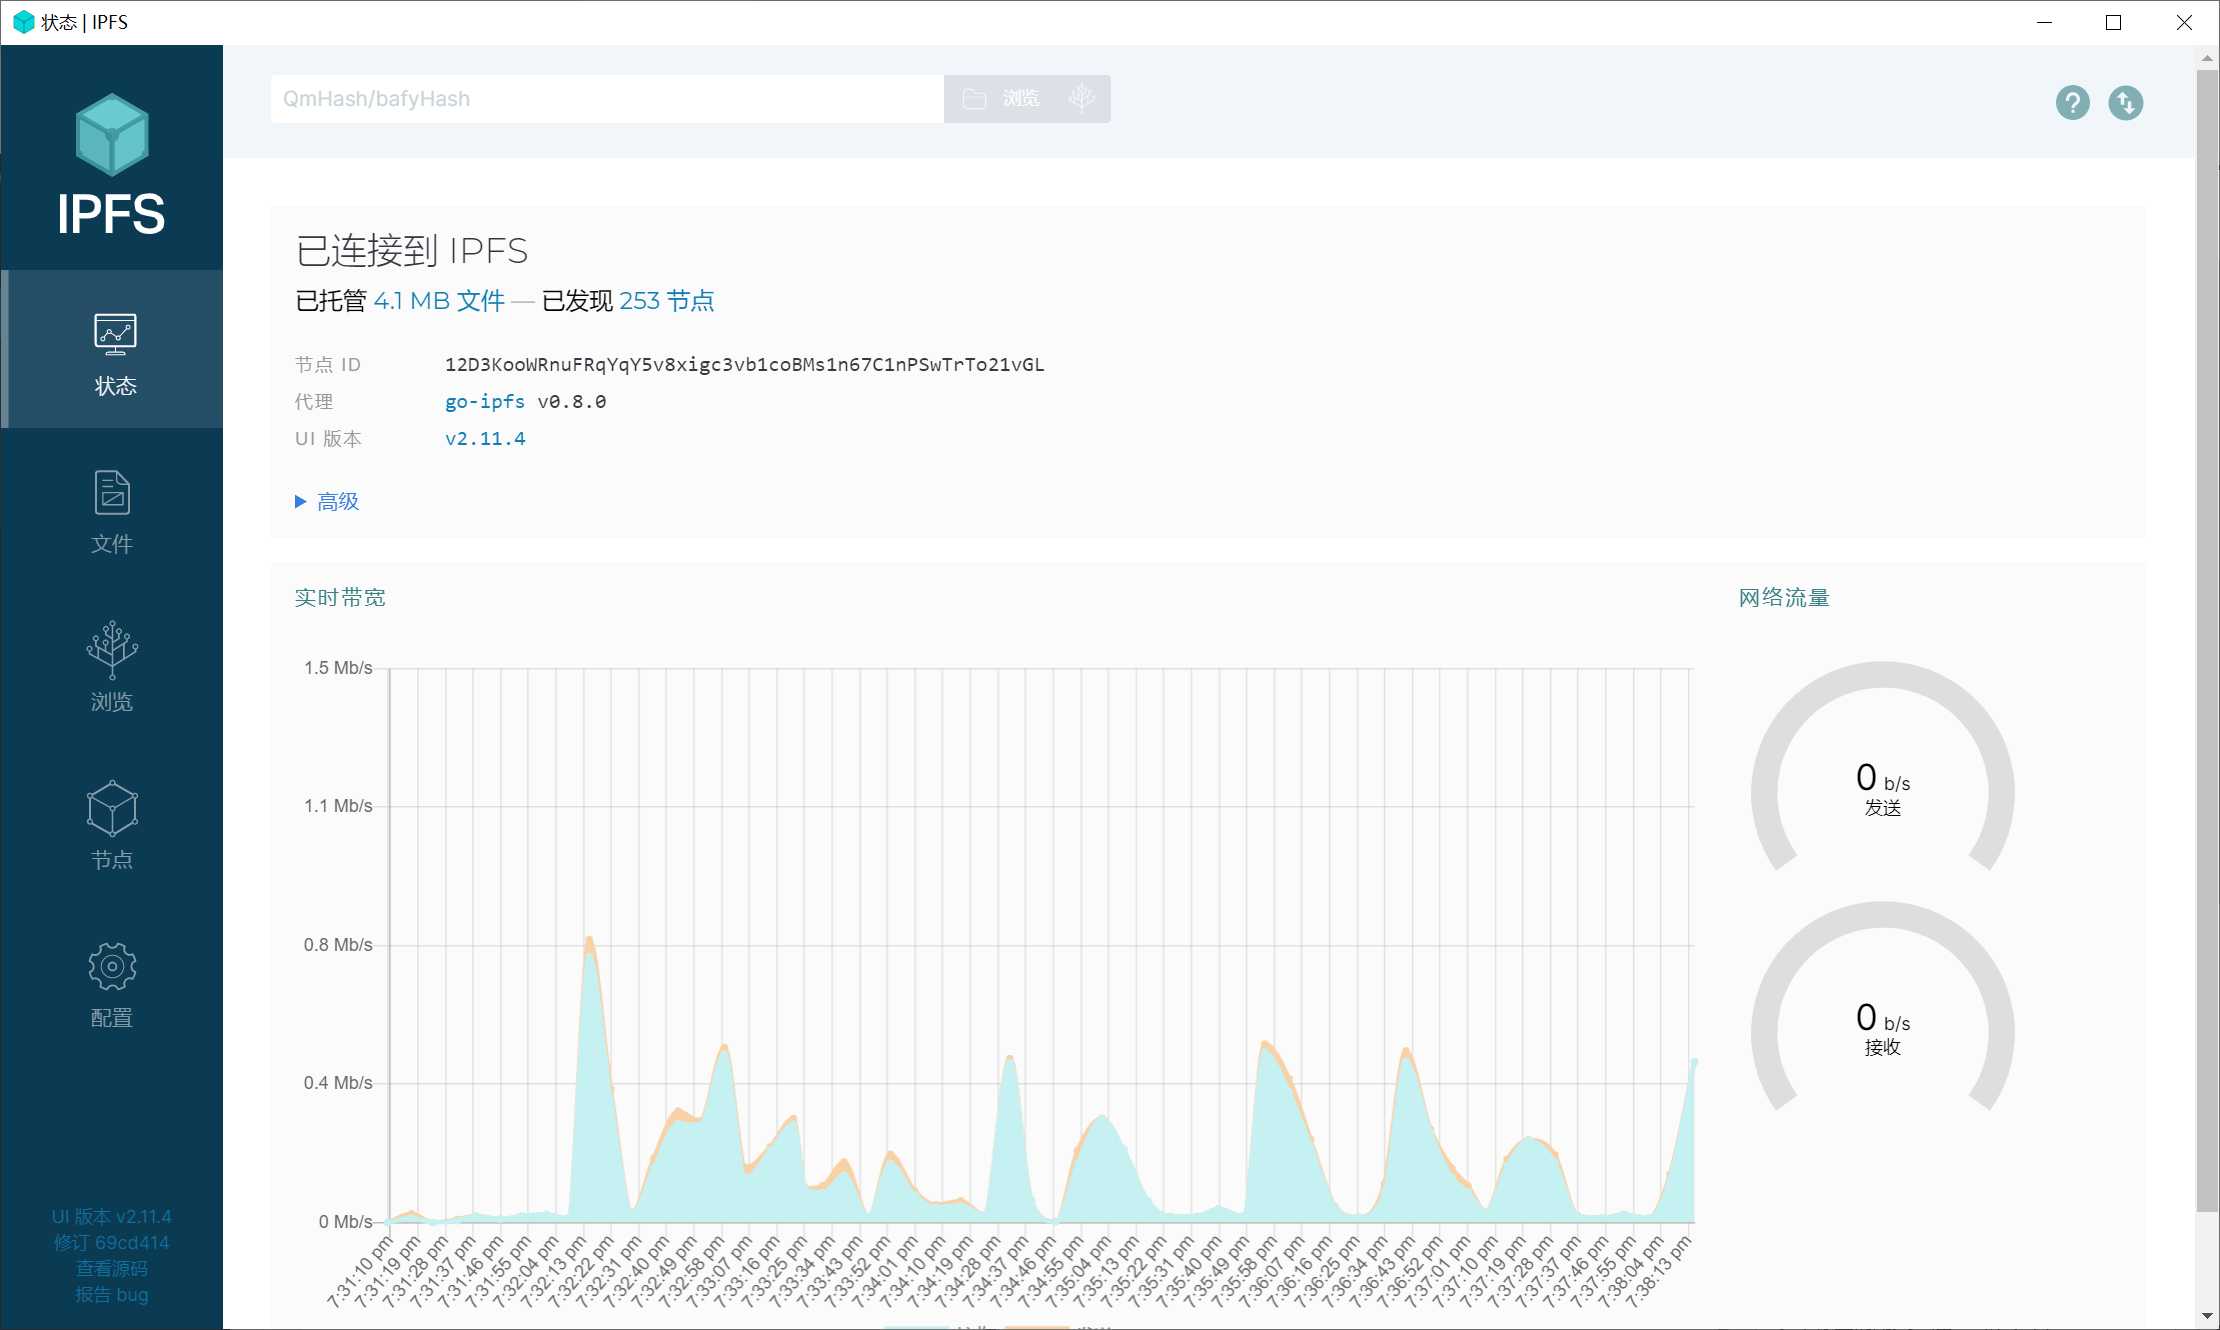This screenshot has height=1330, width=2220.
Task: Open the go-ipfs agent link
Action: click(484, 402)
